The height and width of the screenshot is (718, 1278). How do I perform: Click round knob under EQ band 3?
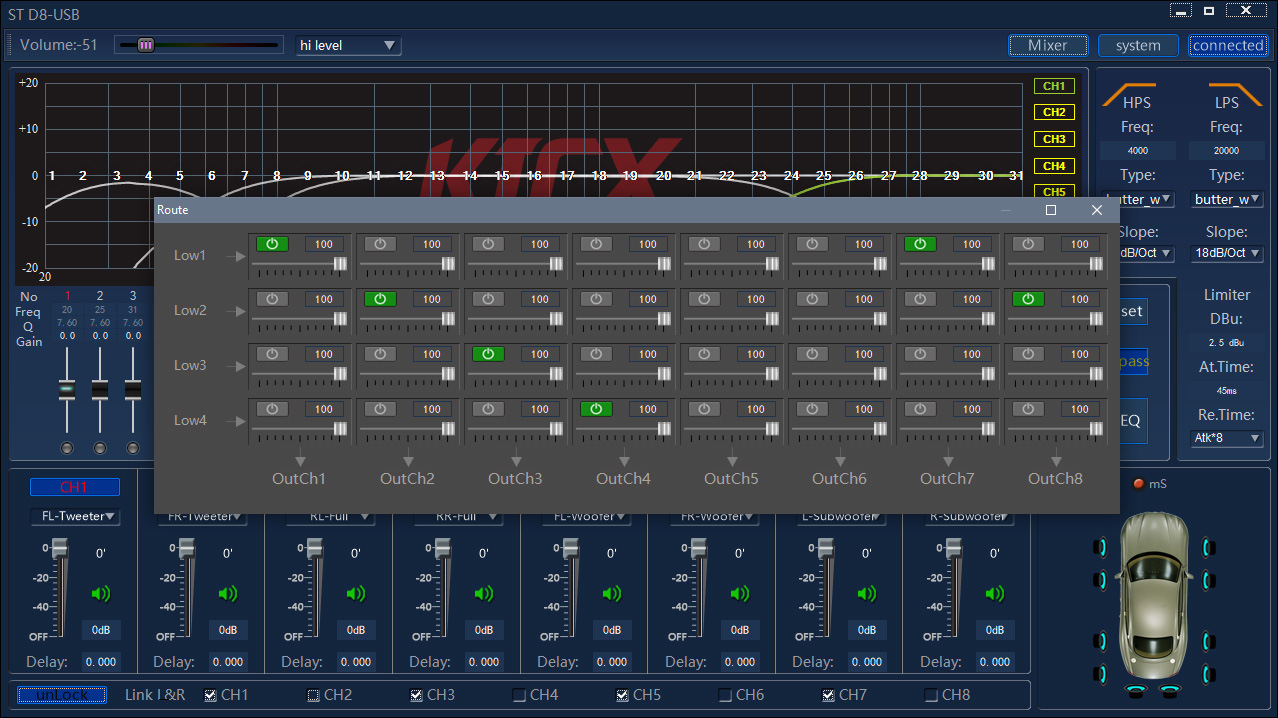[132, 447]
